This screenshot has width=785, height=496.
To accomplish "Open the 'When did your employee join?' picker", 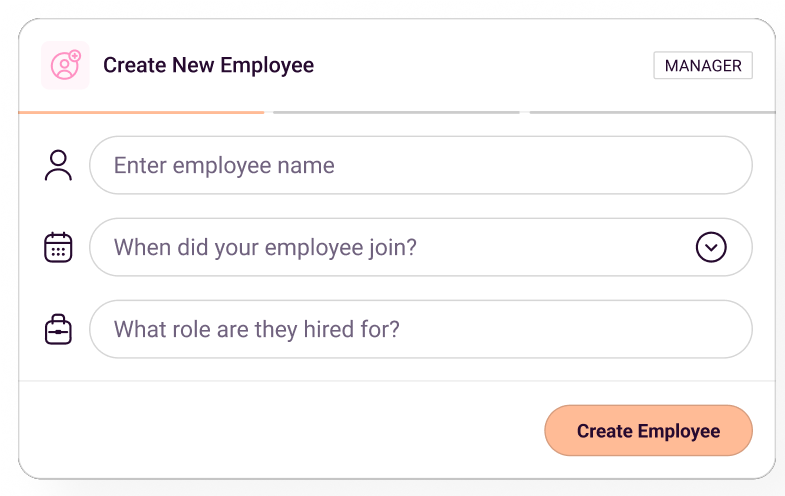I will tap(400, 247).
